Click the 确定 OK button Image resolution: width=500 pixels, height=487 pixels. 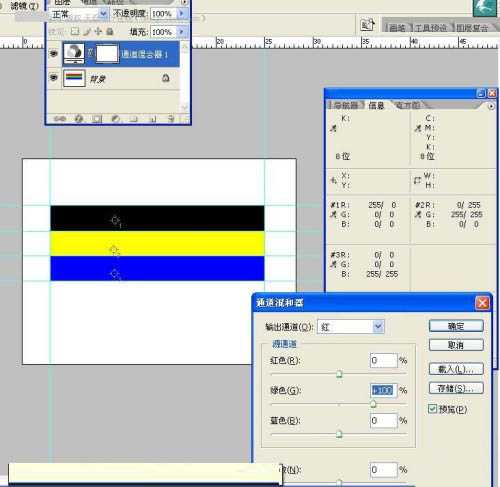(456, 326)
